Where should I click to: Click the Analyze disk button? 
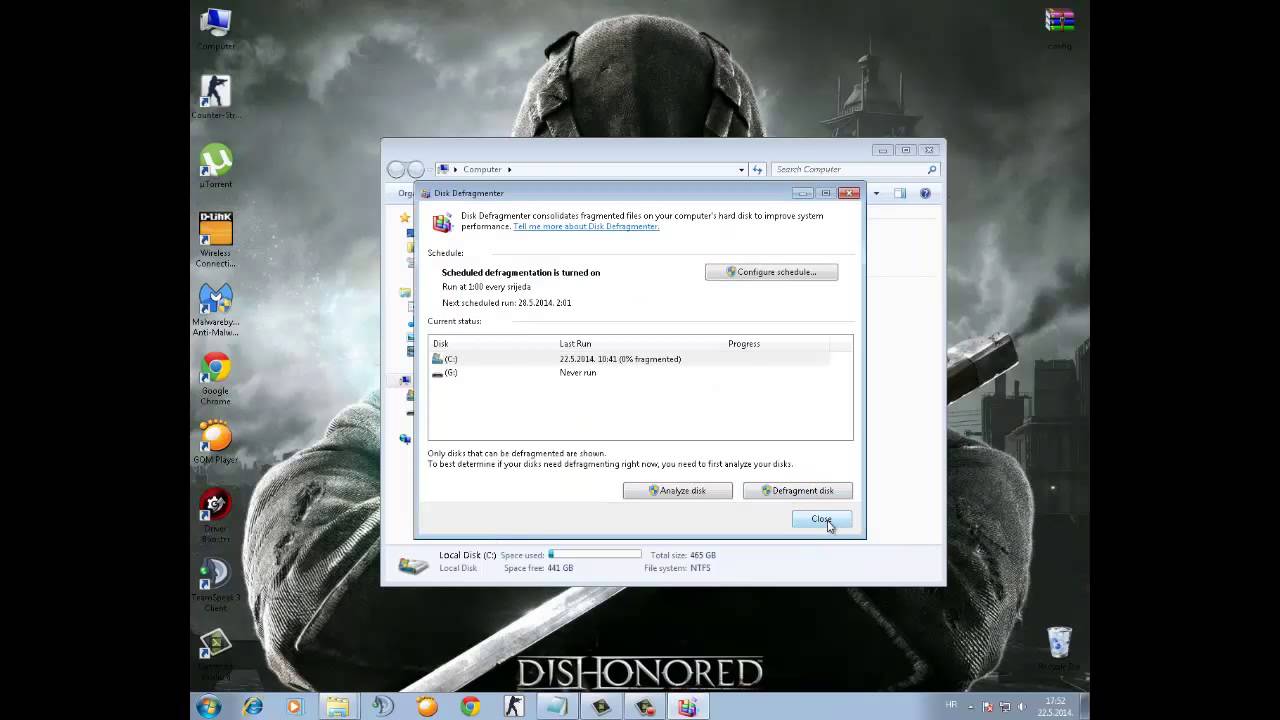677,491
